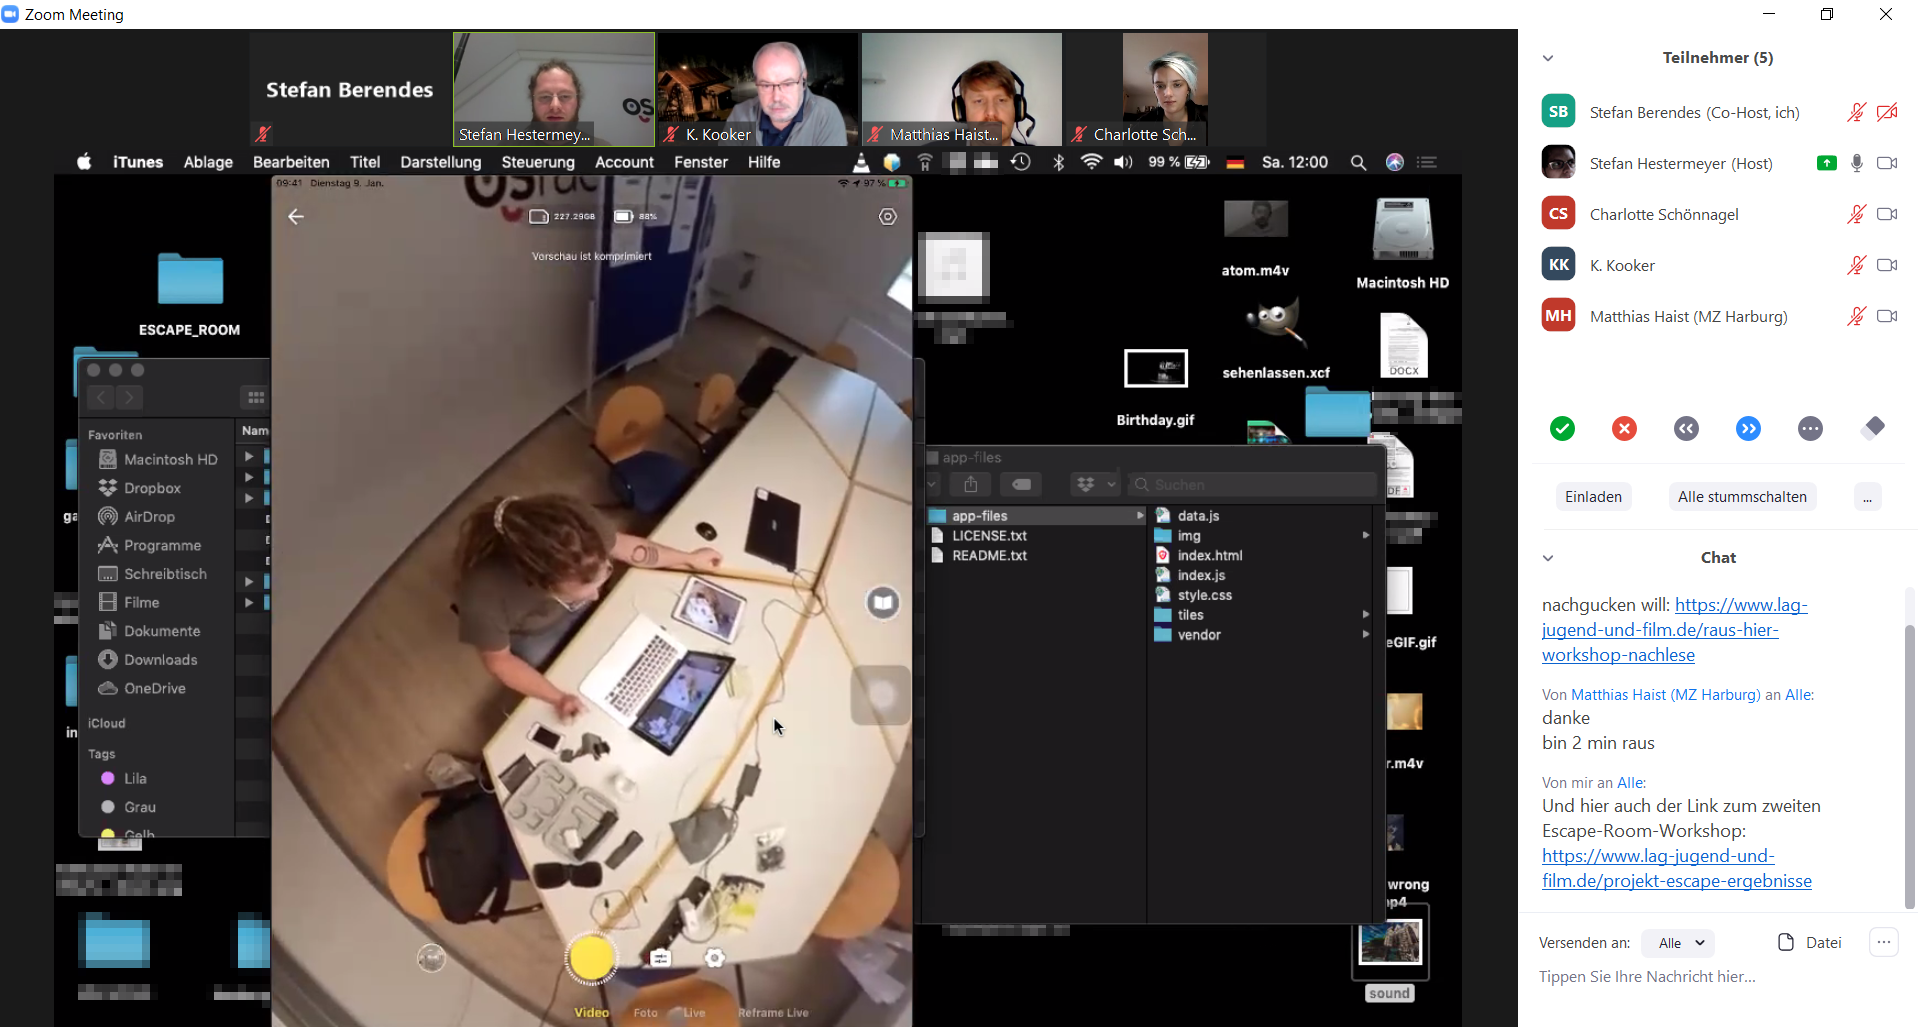Collapse the Chat panel chevron
This screenshot has height=1027, width=1918.
(x=1548, y=558)
